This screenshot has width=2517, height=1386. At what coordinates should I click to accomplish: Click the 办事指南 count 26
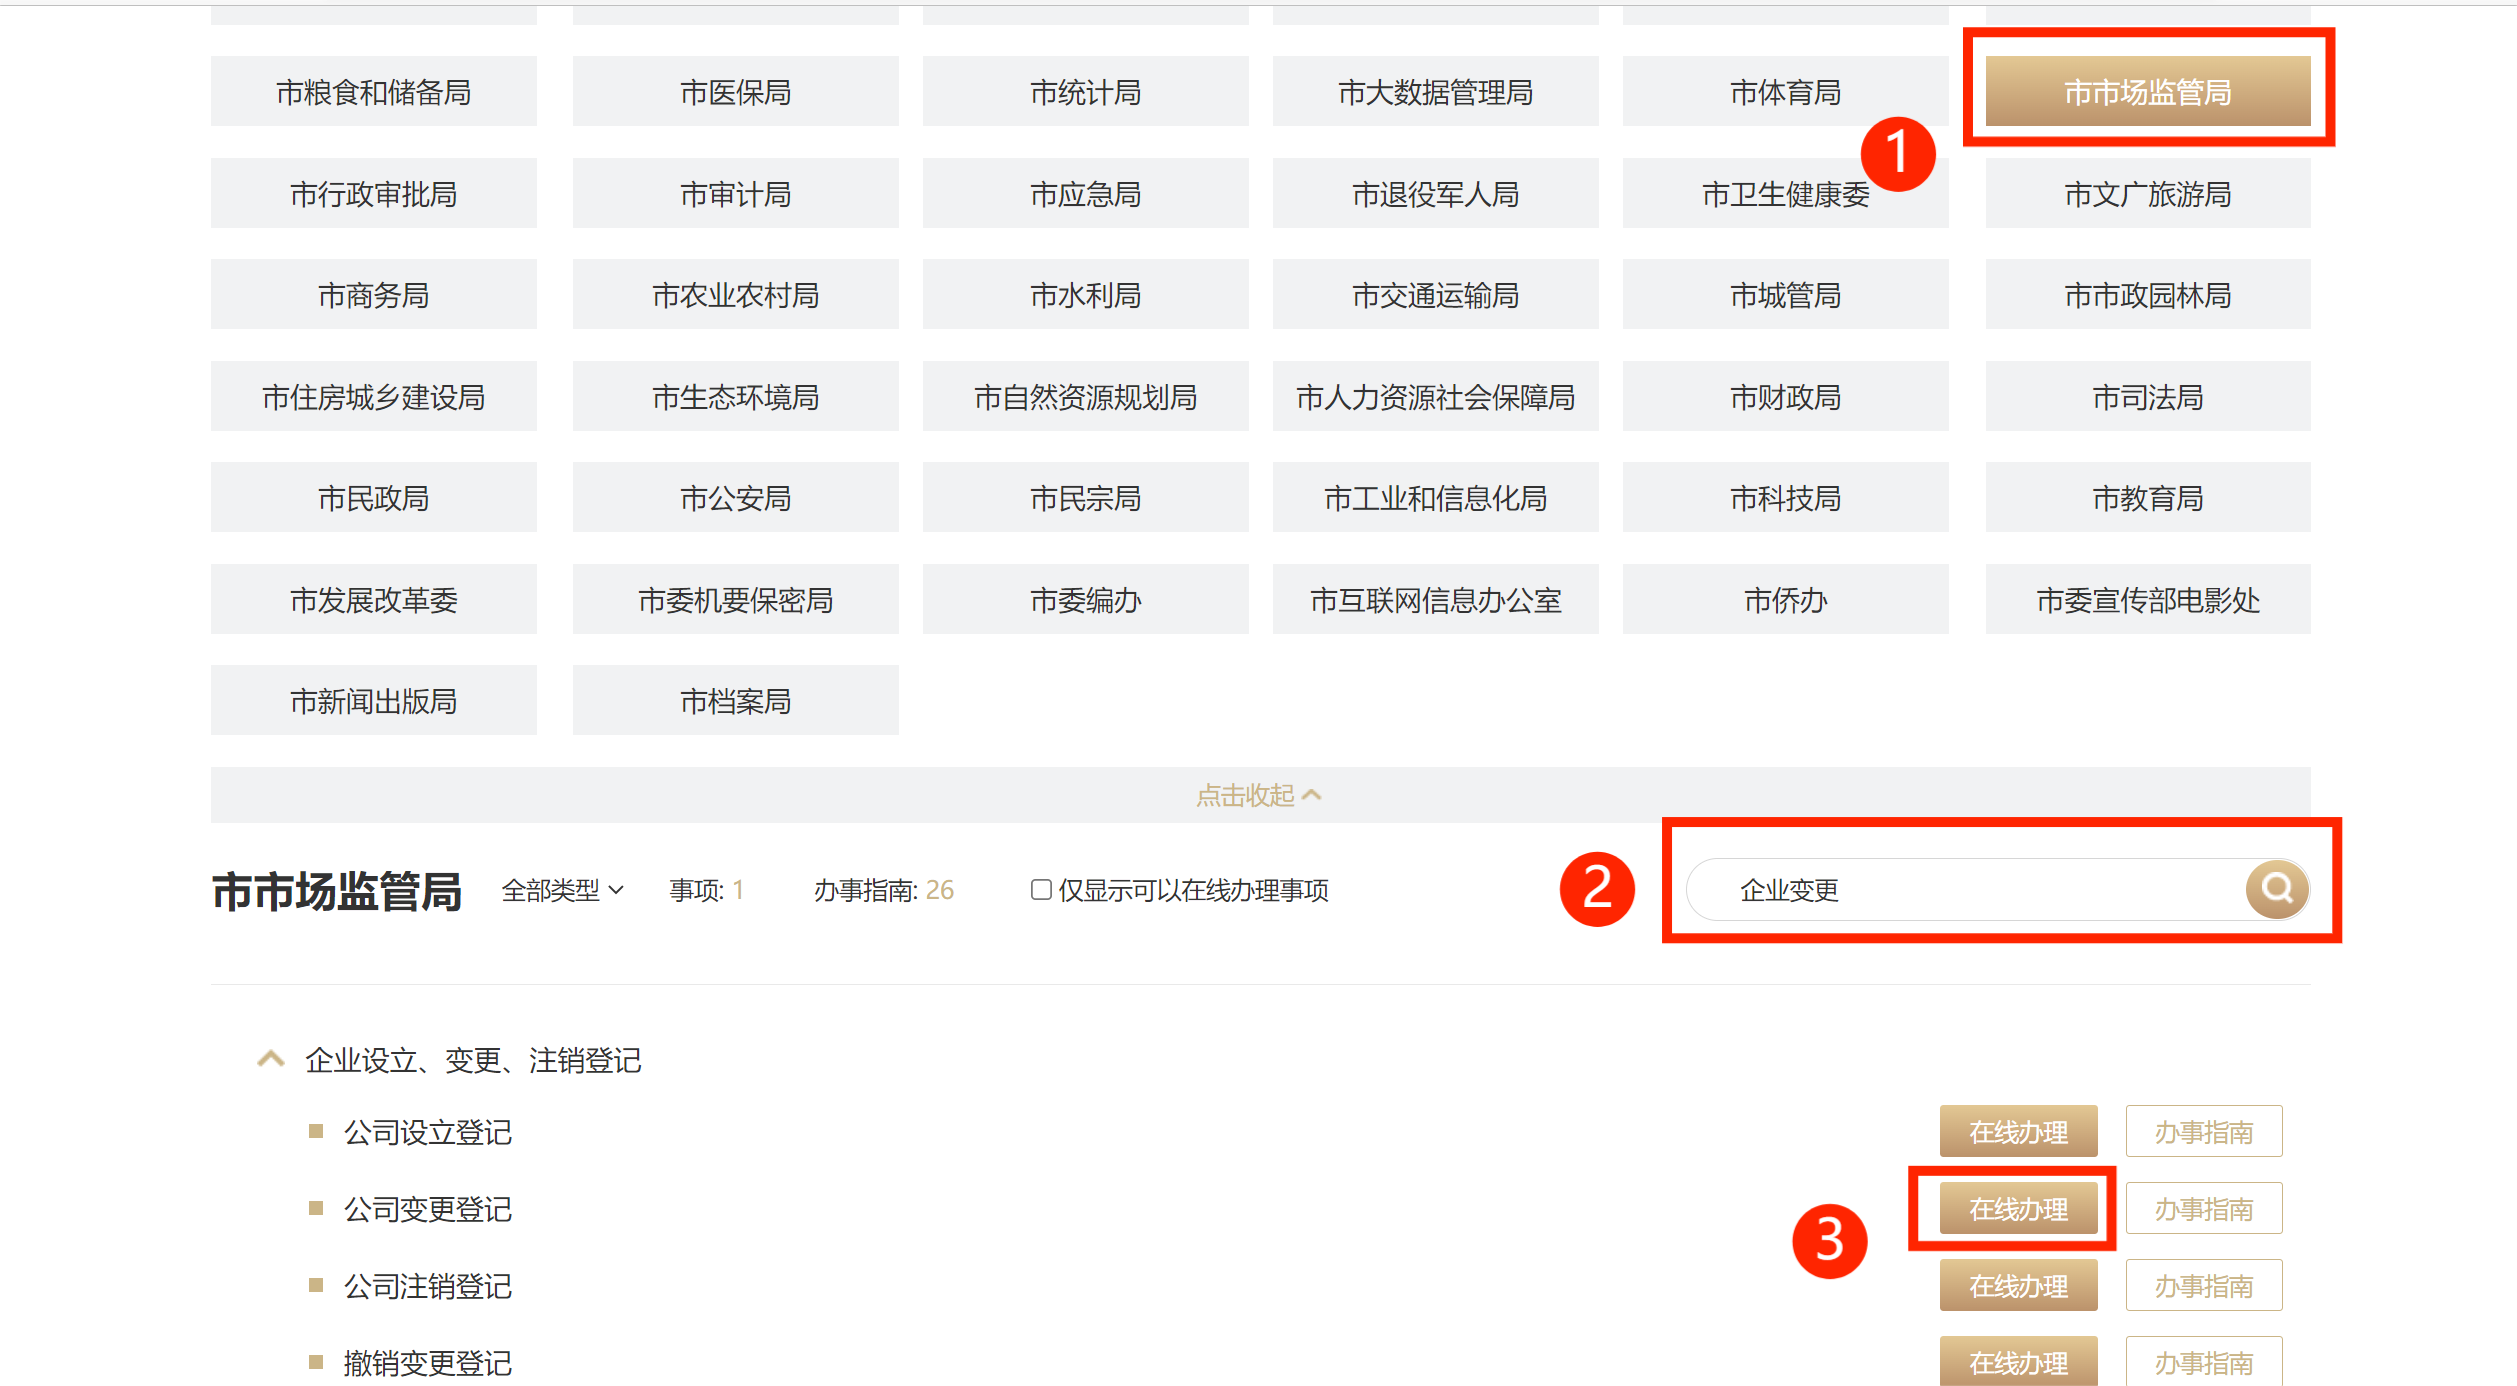click(x=939, y=890)
